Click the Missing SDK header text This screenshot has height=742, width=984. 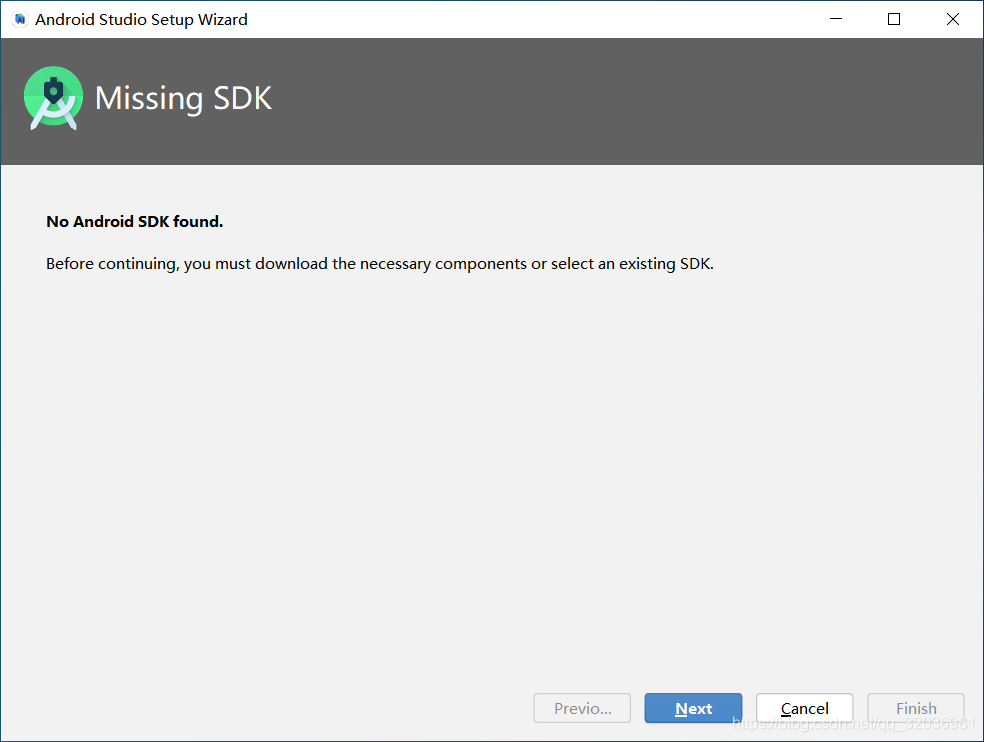(183, 98)
